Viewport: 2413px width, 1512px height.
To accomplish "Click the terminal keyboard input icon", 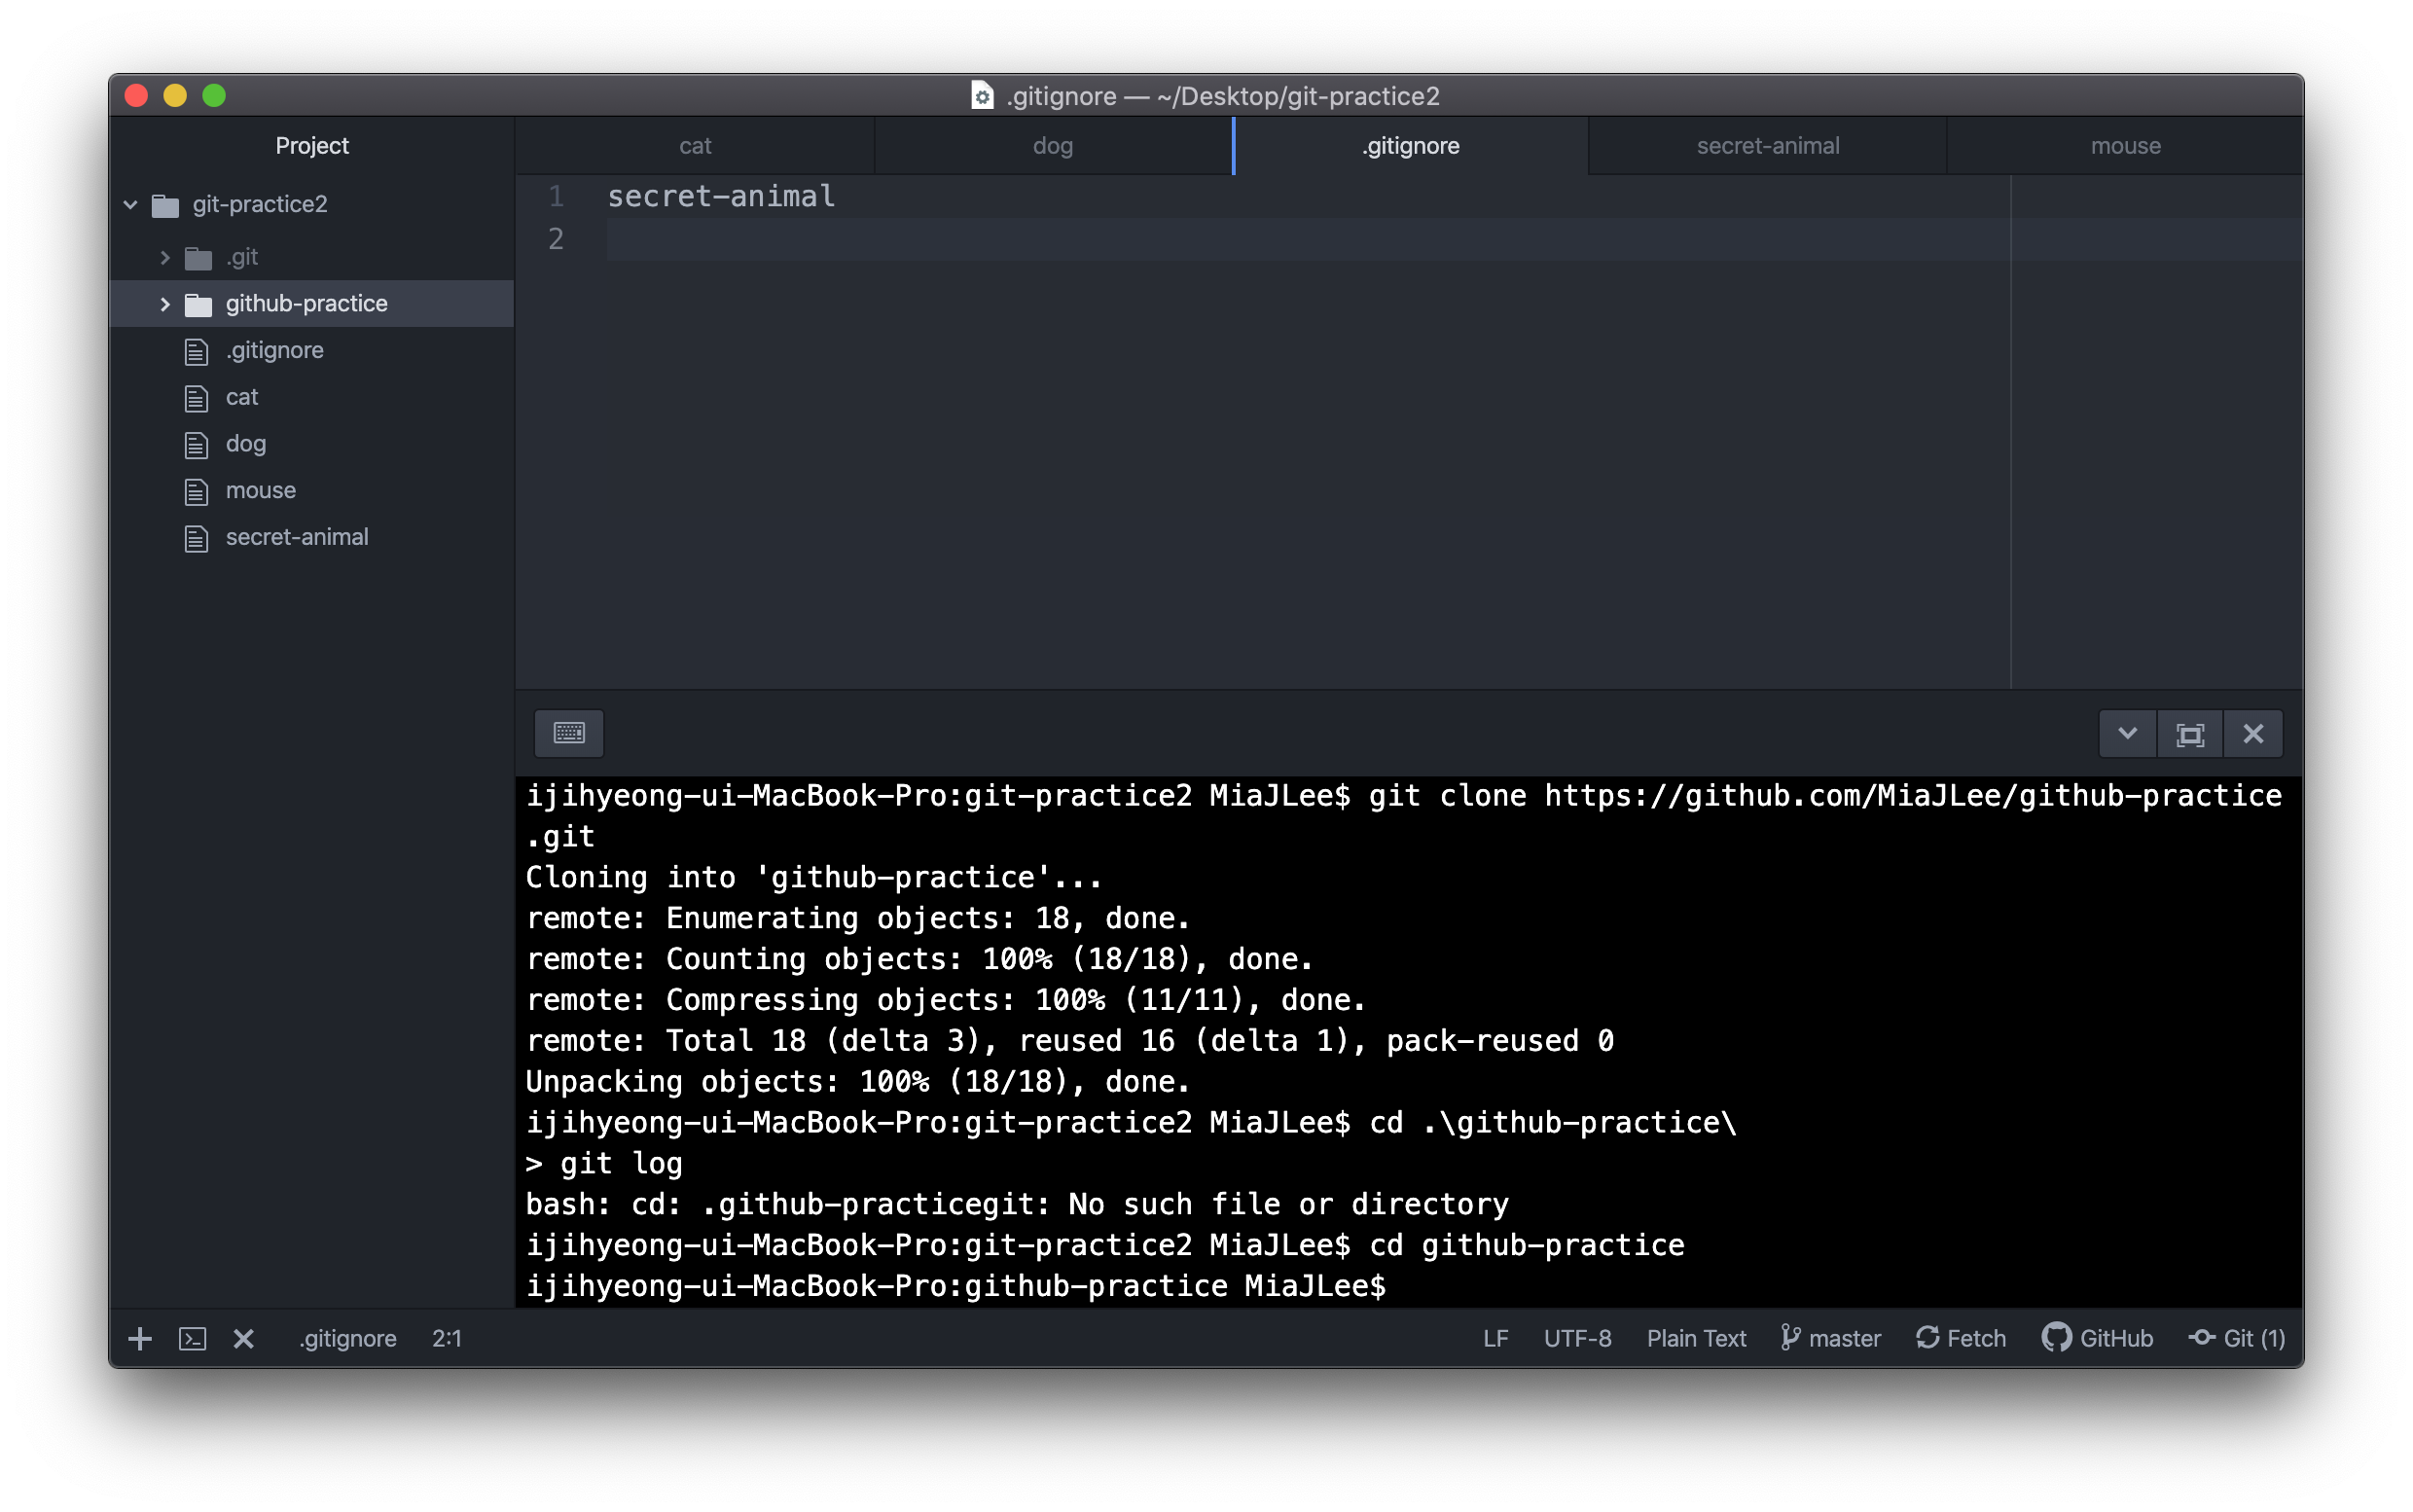I will [569, 733].
